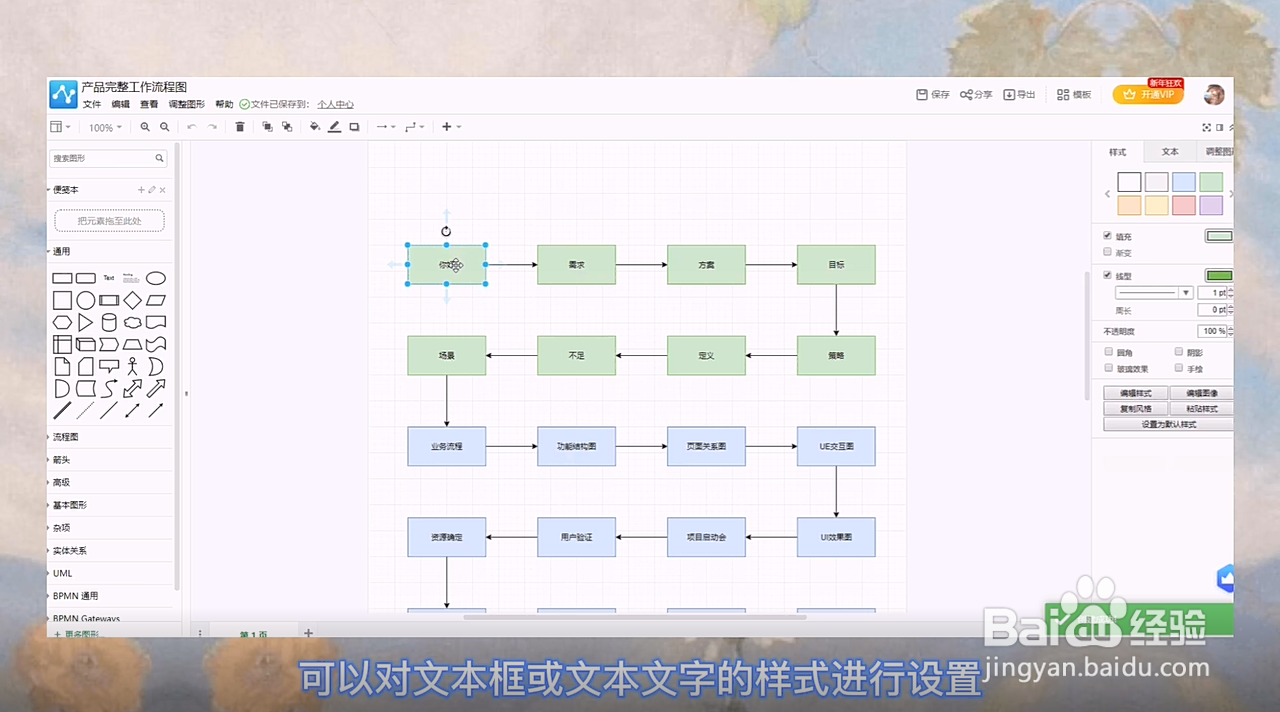Delete selection with the trash icon

click(x=240, y=127)
